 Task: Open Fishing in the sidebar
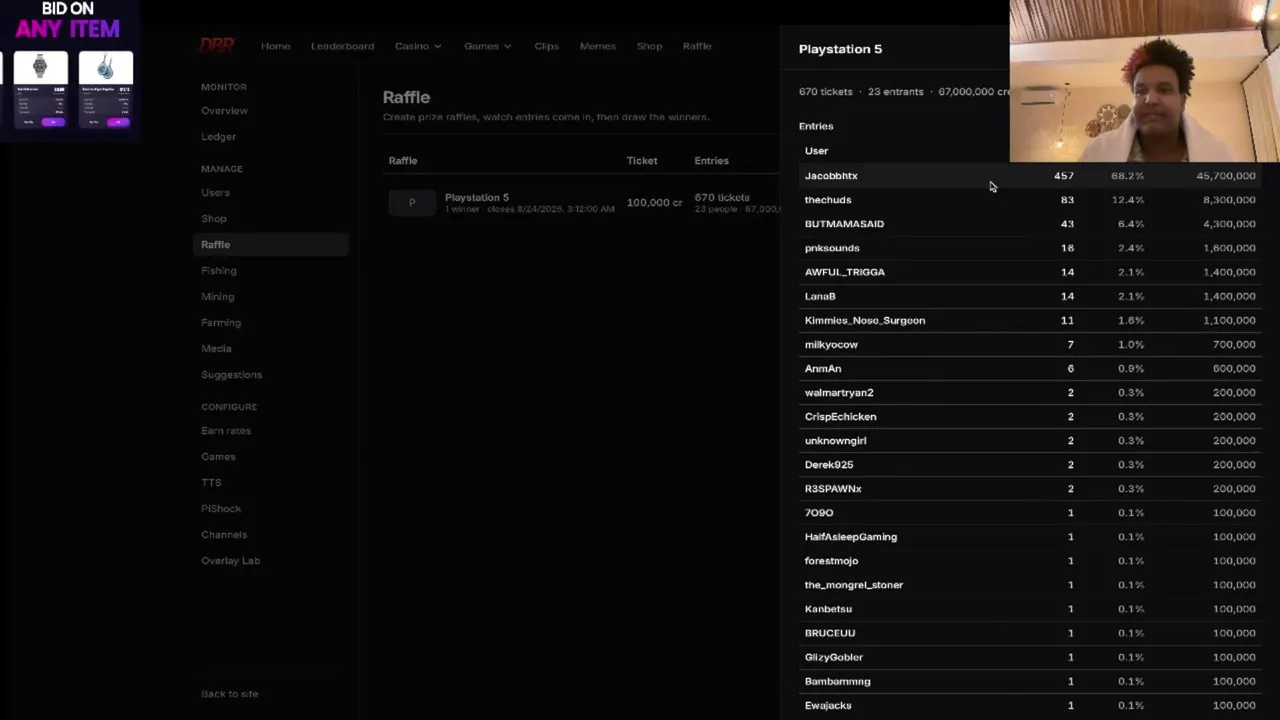click(x=219, y=271)
